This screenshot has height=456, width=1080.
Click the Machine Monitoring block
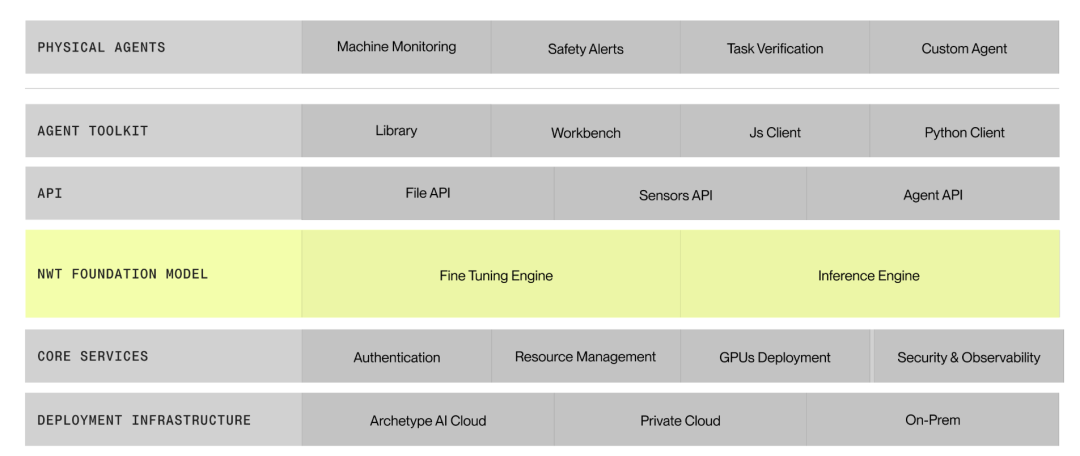pyautogui.click(x=396, y=47)
